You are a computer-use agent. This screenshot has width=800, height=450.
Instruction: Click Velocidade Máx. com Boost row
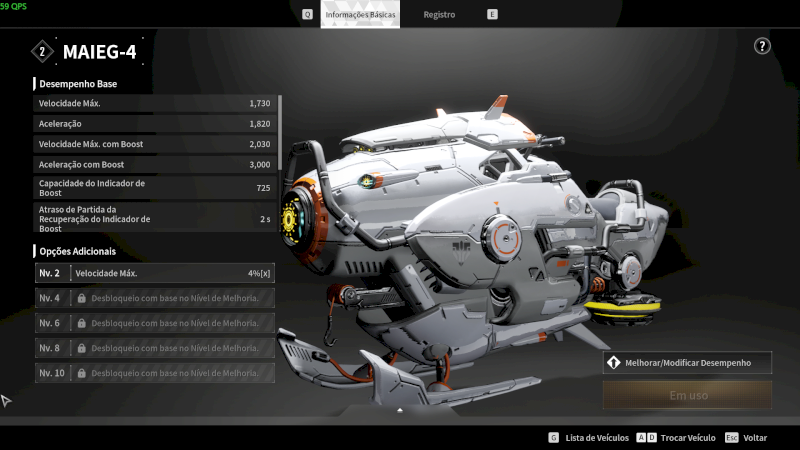pyautogui.click(x=155, y=144)
